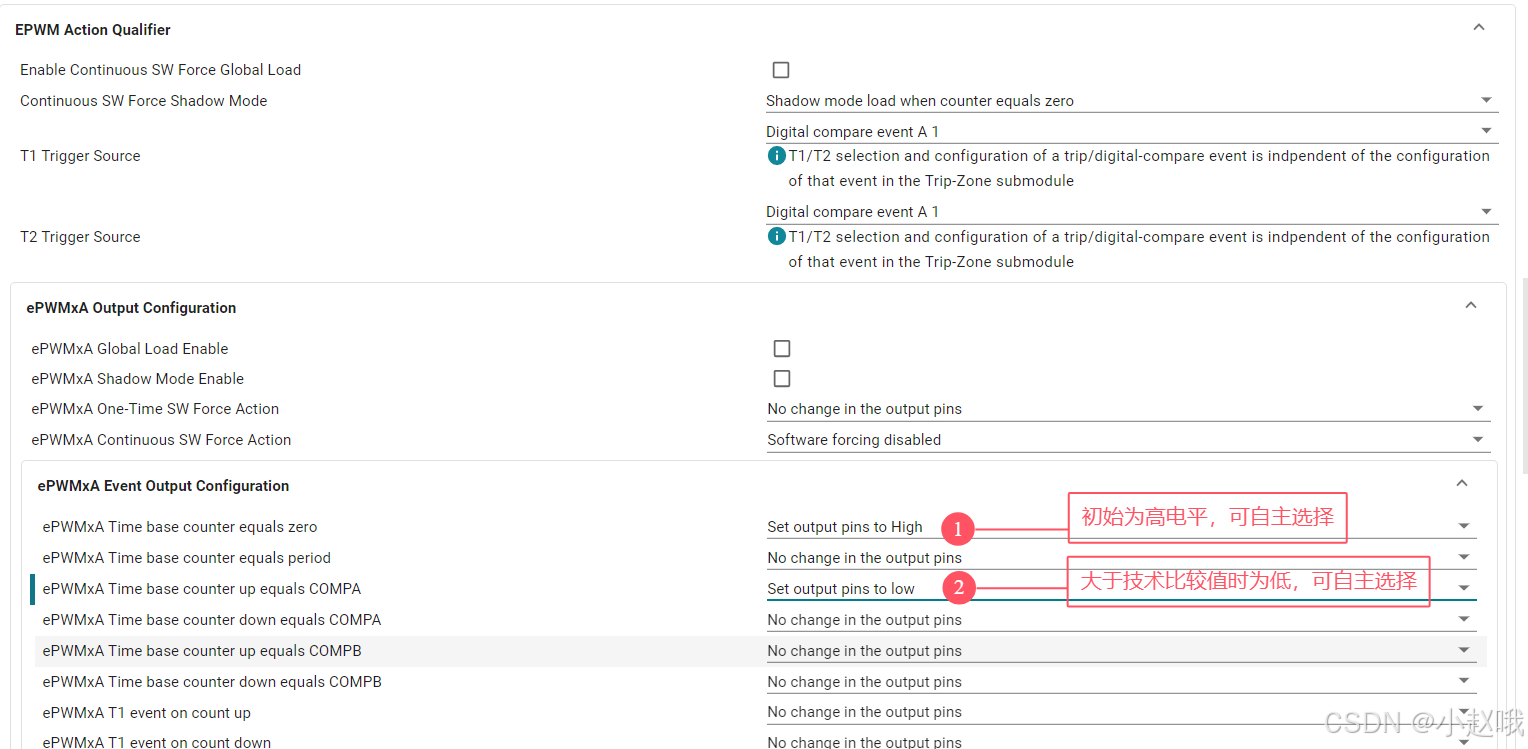The width and height of the screenshot is (1528, 749).
Task: Click the counter up equals COMPA label
Action: click(201, 589)
